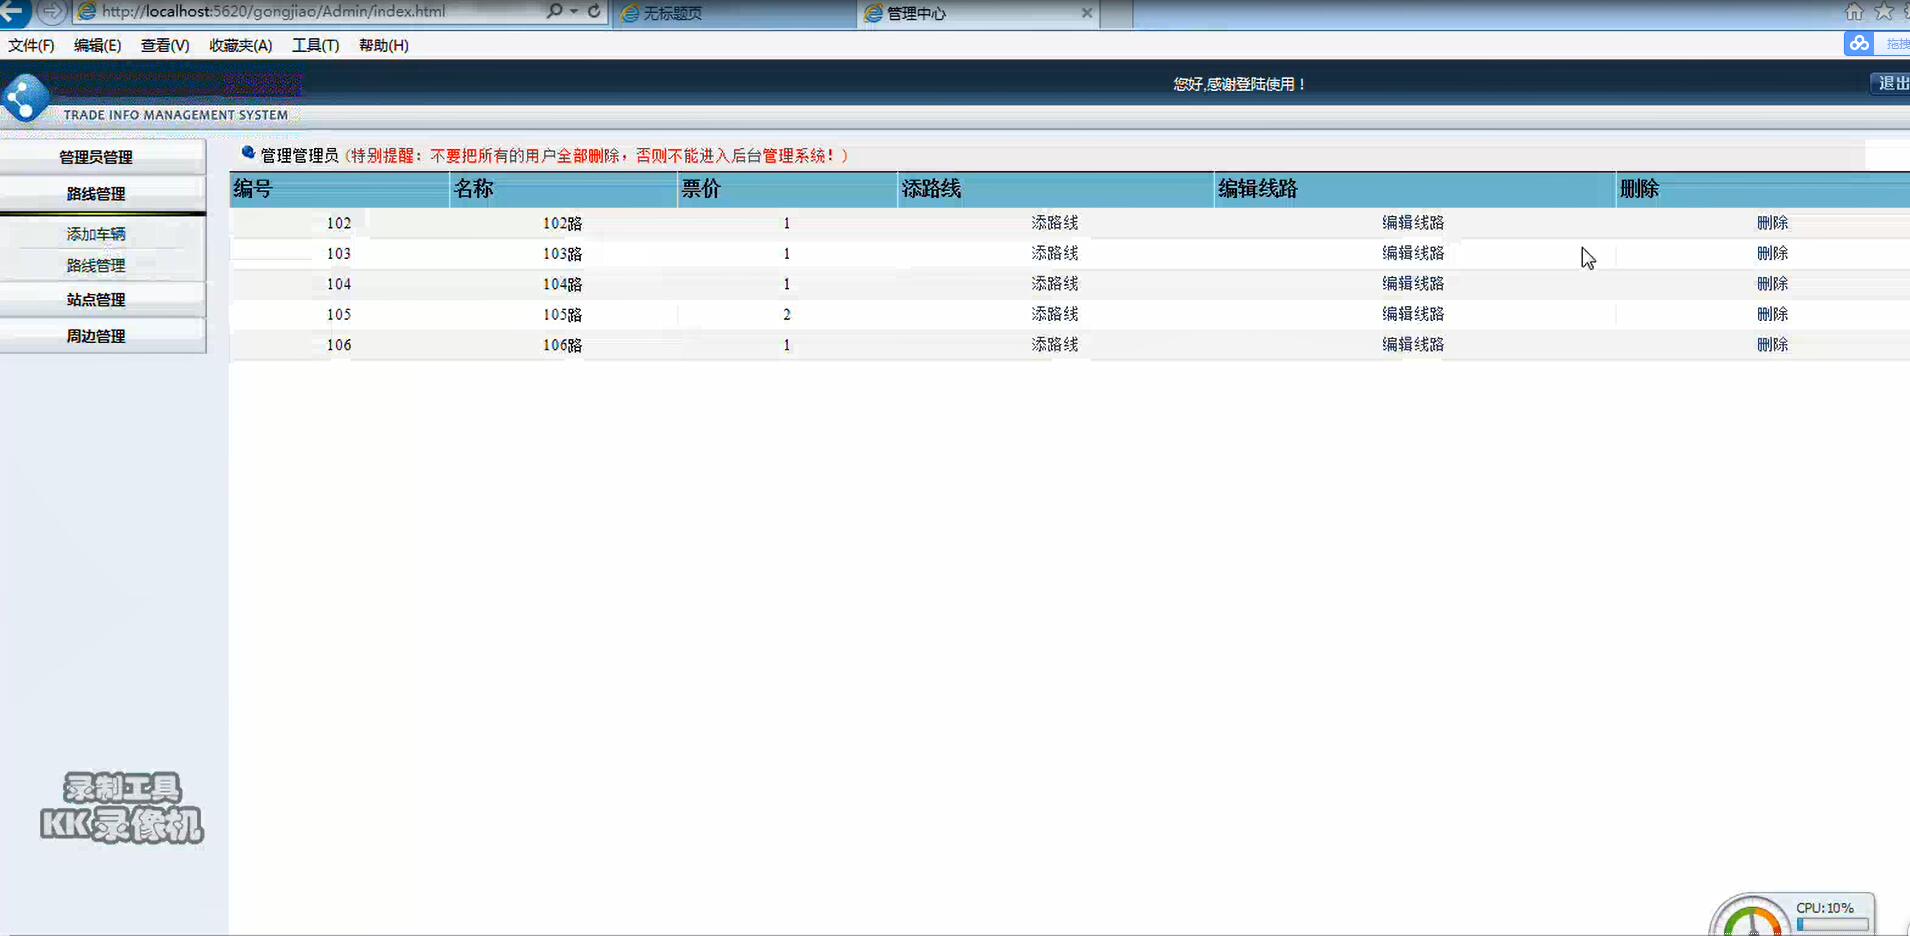1910x936 pixels.
Task: Click 添路线 for route 103
Action: click(x=1055, y=253)
